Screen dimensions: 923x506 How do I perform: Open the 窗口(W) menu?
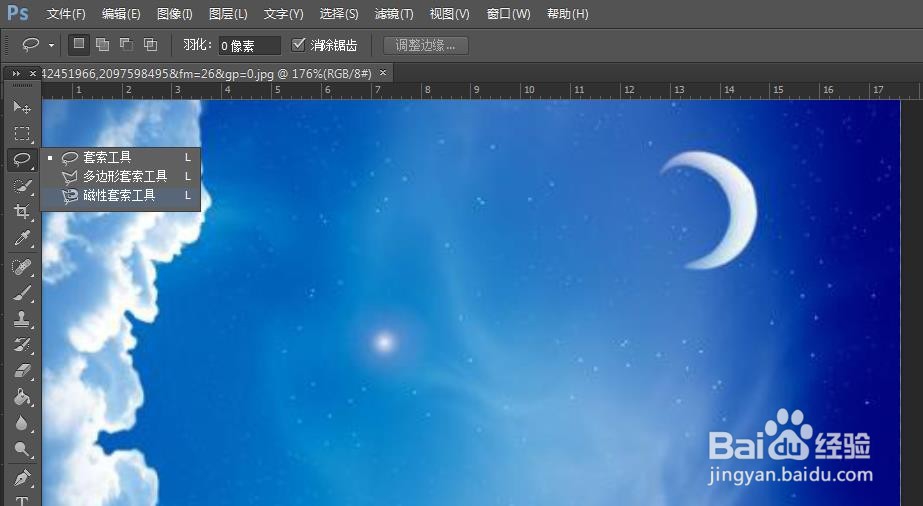(509, 14)
